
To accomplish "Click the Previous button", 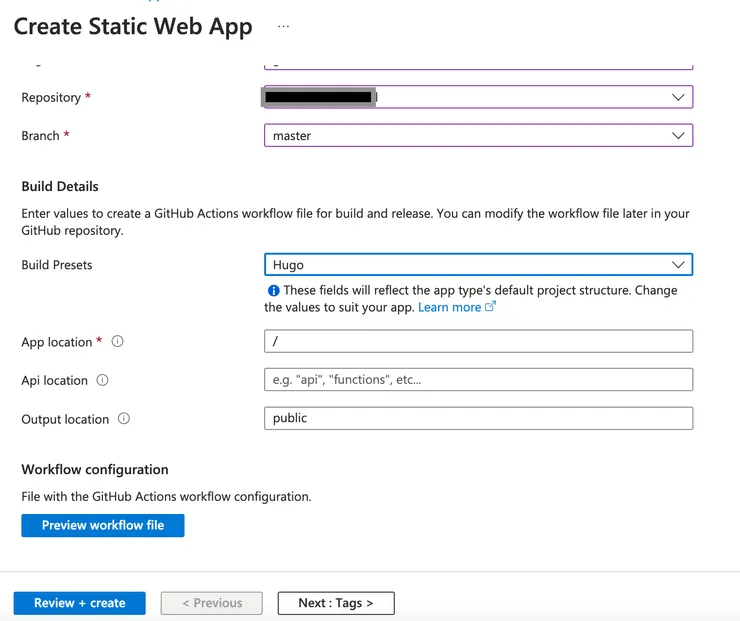I will pos(212,603).
